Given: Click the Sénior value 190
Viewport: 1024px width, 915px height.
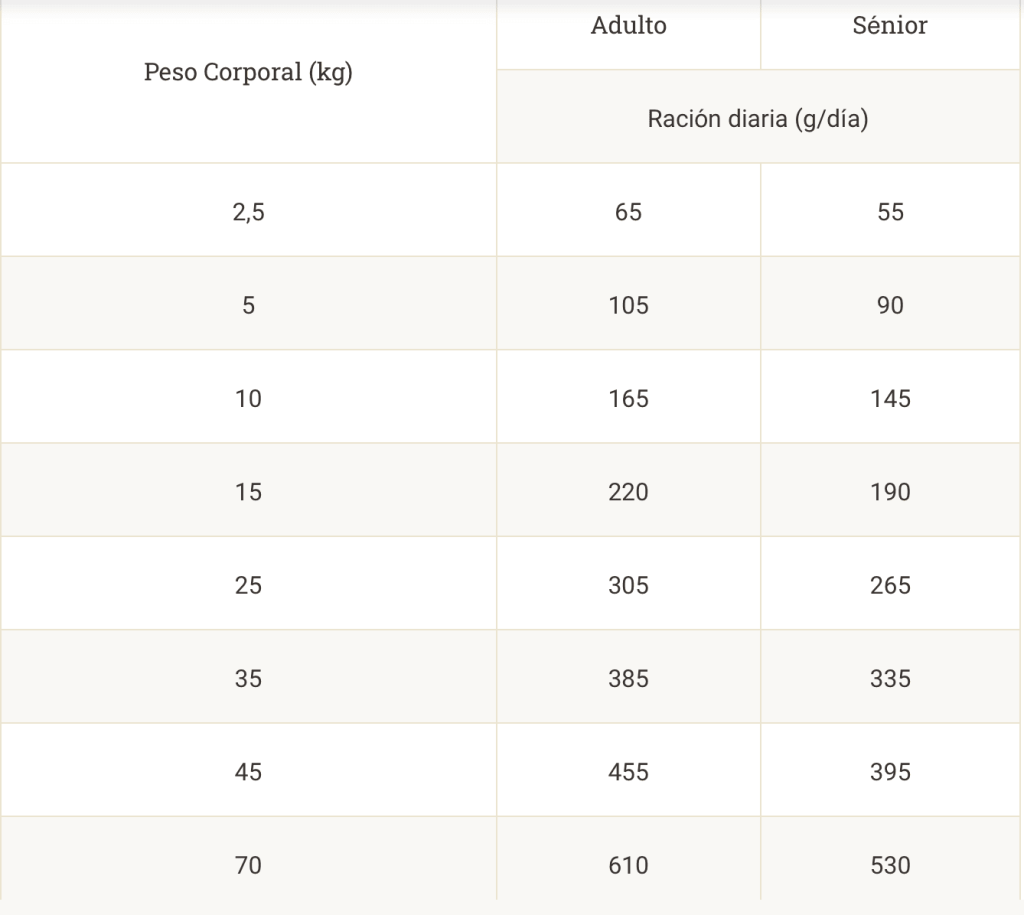Looking at the screenshot, I should tap(890, 492).
